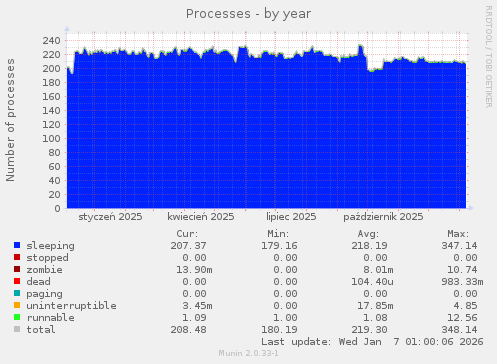Click uninterruptible current value 3.45m
Viewport: 497px width, 364px height.
[x=197, y=306]
